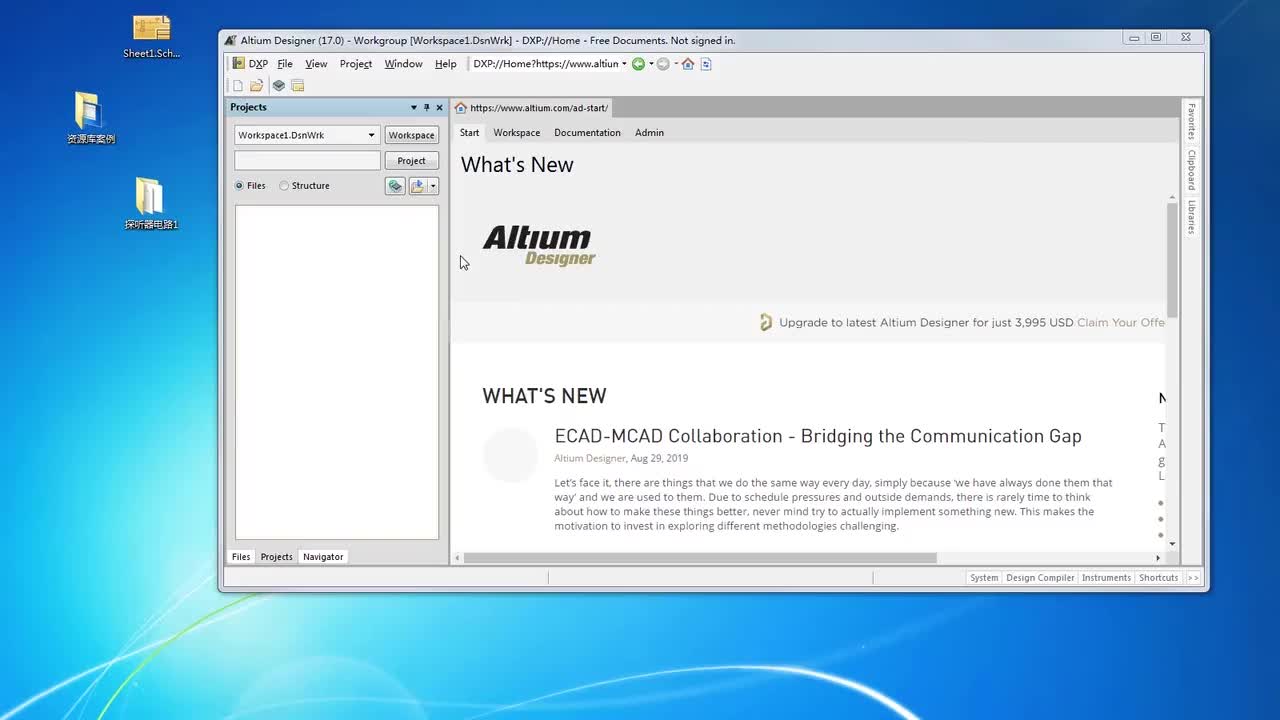
Task: Click the status bar >> expand button
Action: 1192,578
